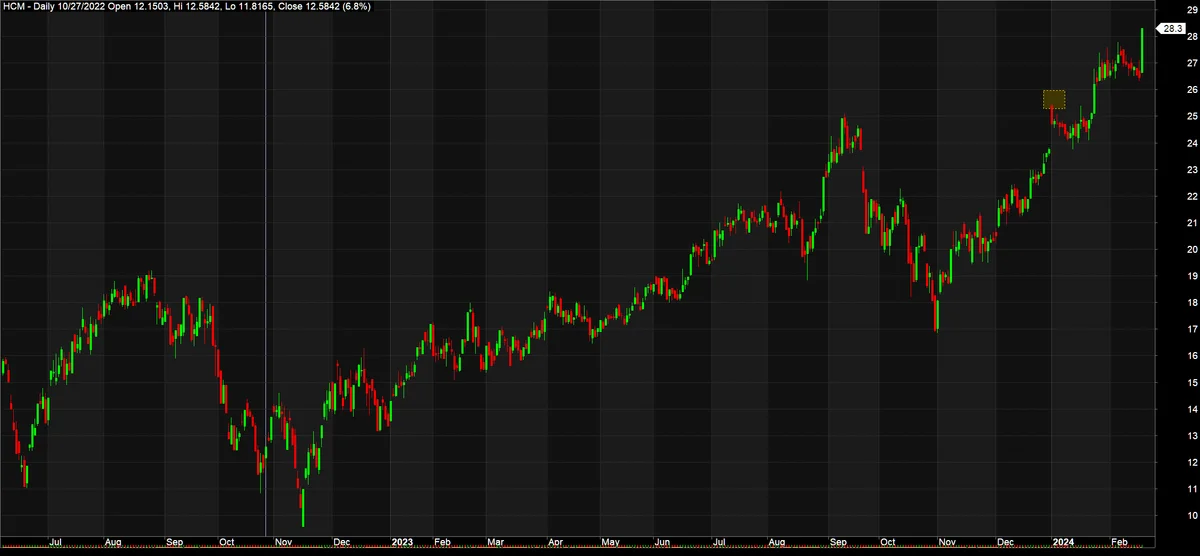This screenshot has height=556, width=1200.
Task: Click price axis label 29
Action: (1191, 10)
